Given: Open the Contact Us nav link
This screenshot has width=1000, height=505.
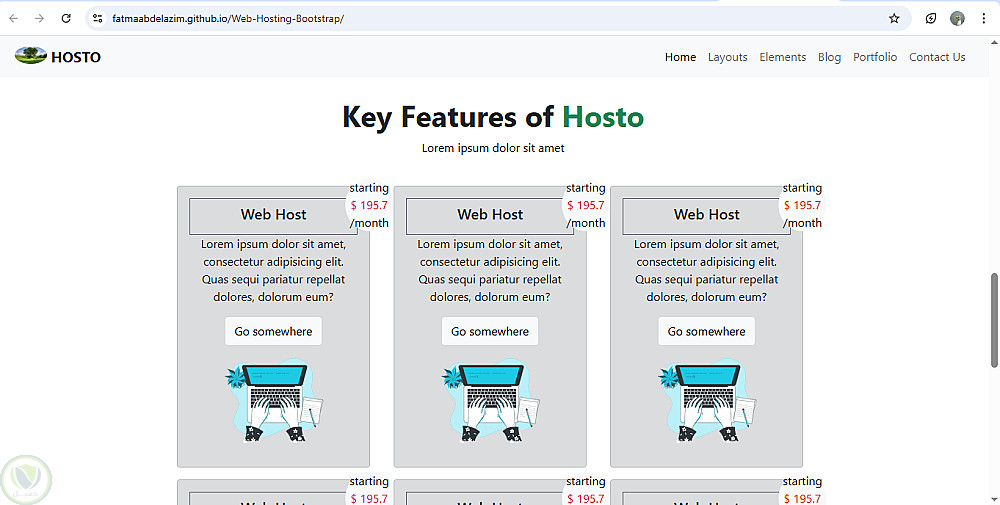Looking at the screenshot, I should [x=937, y=57].
